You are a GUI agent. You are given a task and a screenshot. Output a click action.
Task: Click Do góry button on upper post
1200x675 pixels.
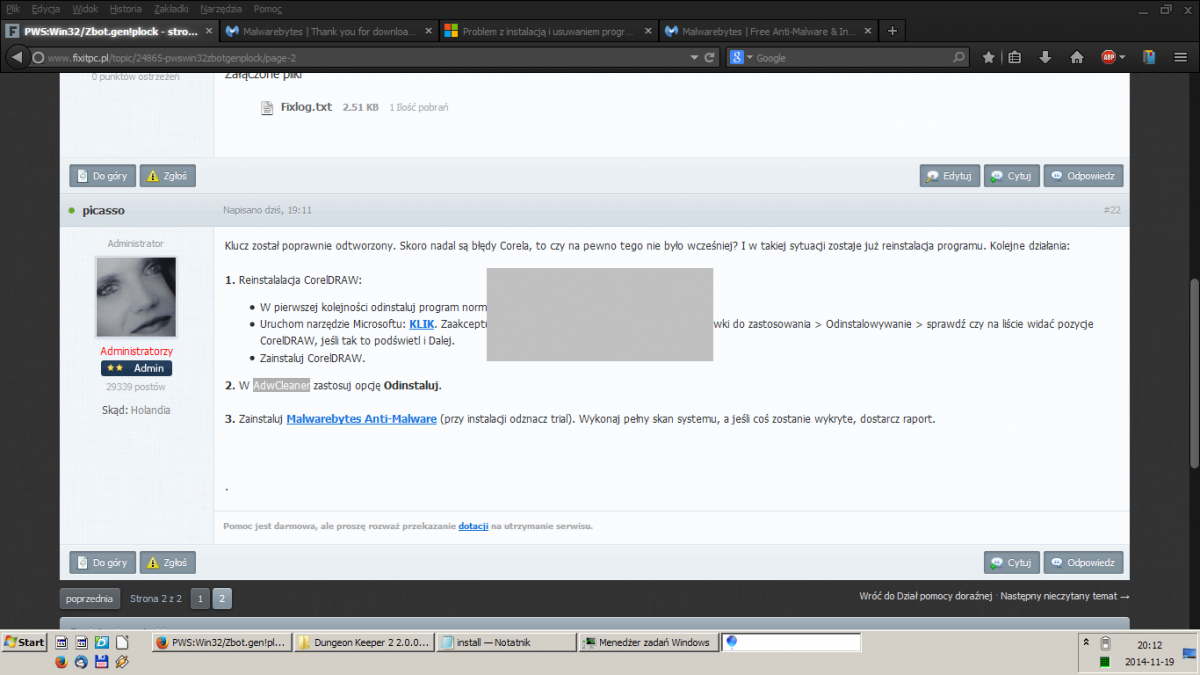[102, 176]
